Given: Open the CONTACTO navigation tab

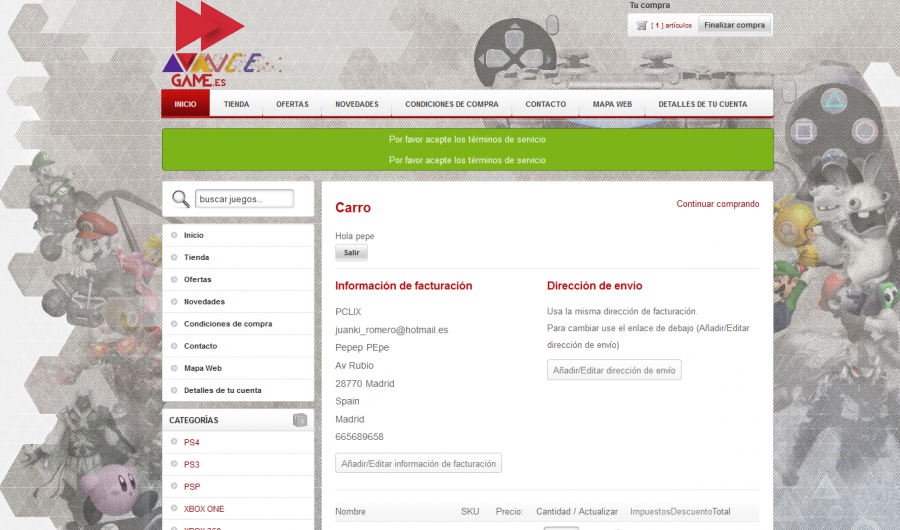Looking at the screenshot, I should click(x=545, y=104).
